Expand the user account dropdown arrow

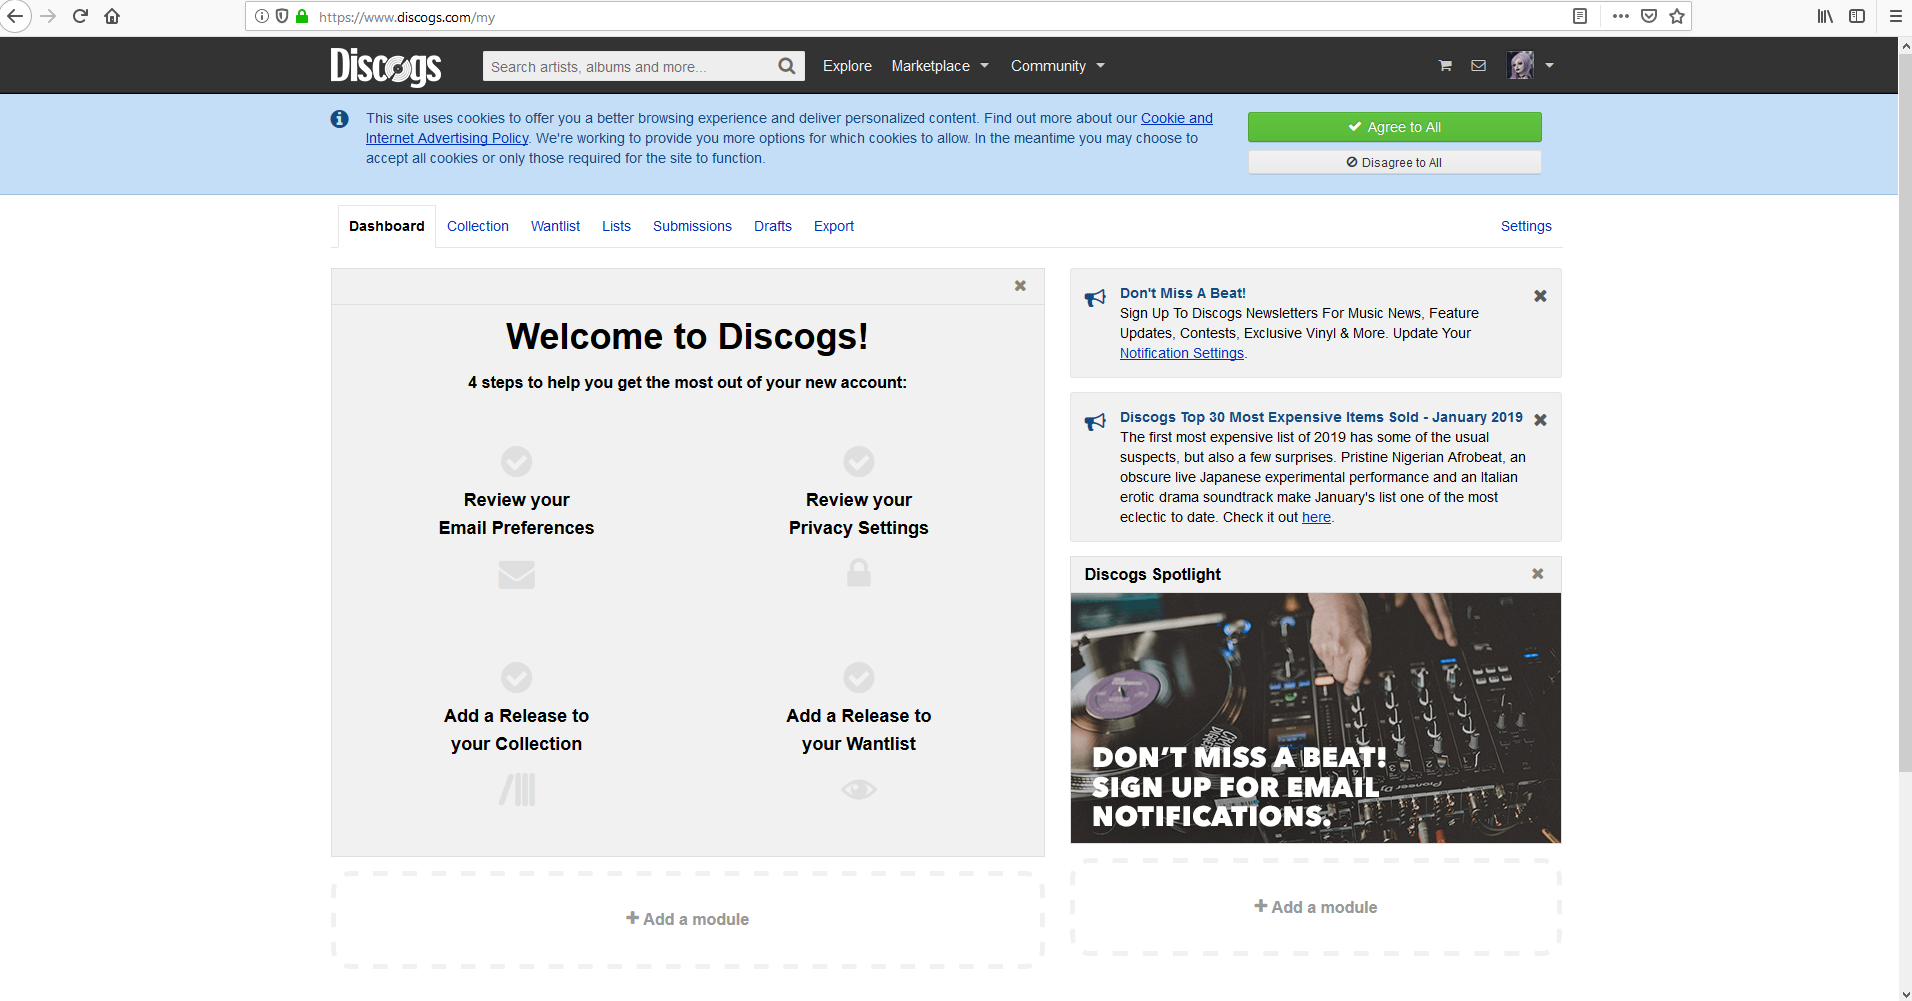coord(1549,66)
